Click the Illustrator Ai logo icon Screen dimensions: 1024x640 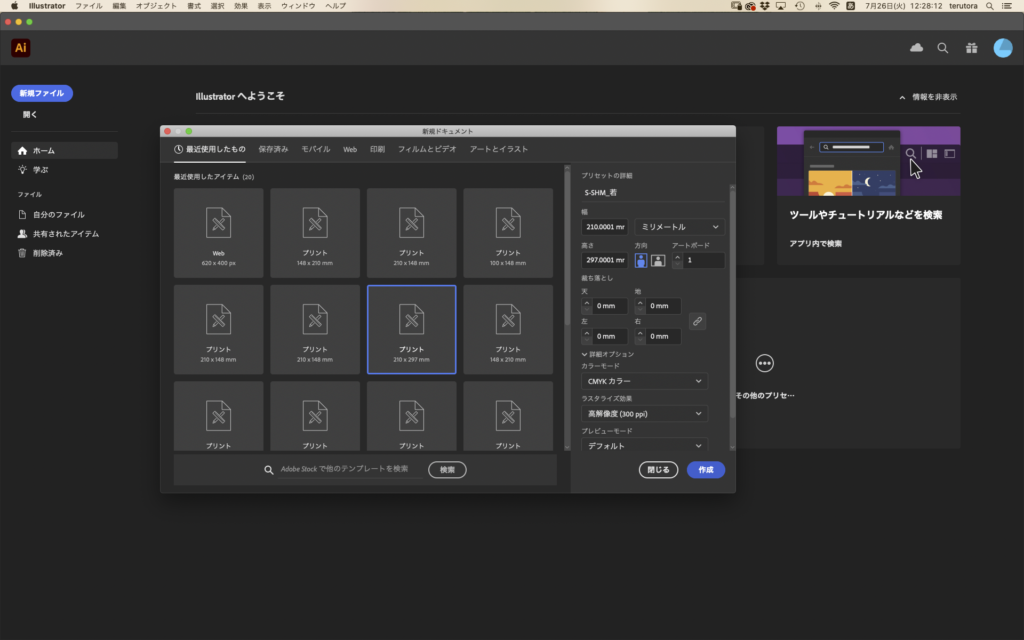[x=21, y=48]
